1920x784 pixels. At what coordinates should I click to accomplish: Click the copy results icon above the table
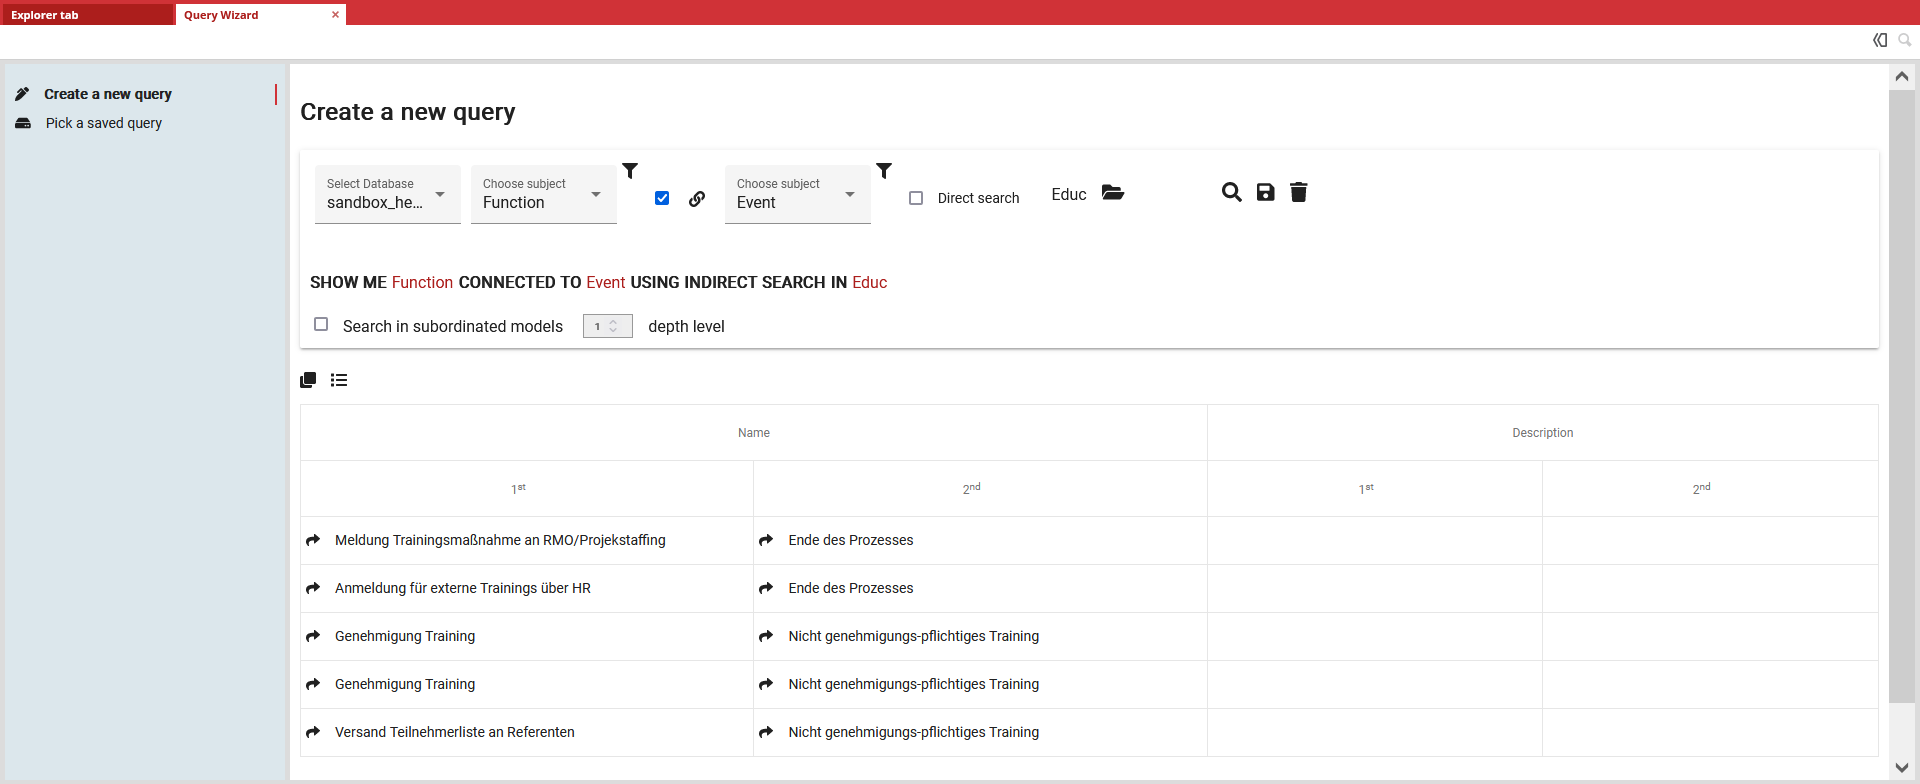[308, 380]
